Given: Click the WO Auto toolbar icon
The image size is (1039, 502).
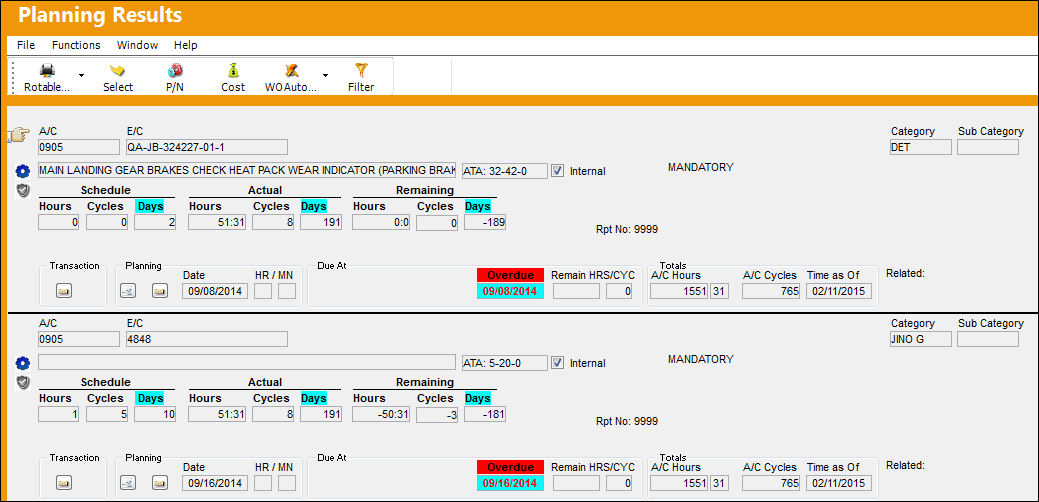Looking at the screenshot, I should [x=291, y=70].
